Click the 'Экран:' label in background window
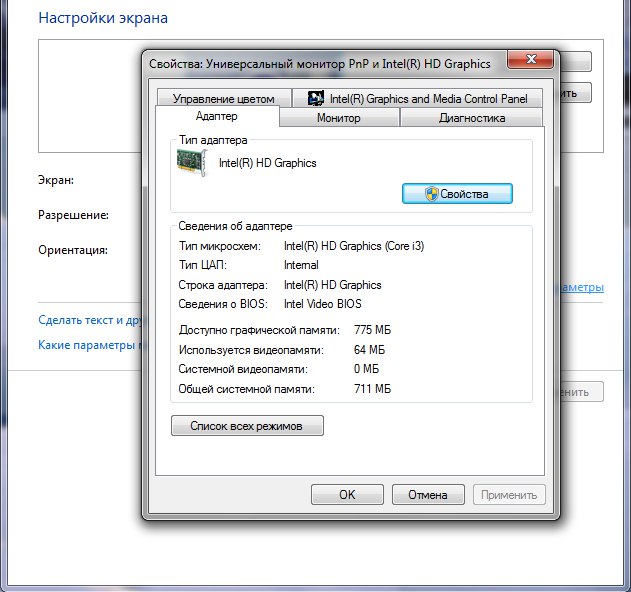The width and height of the screenshot is (631, 592). click(x=56, y=180)
